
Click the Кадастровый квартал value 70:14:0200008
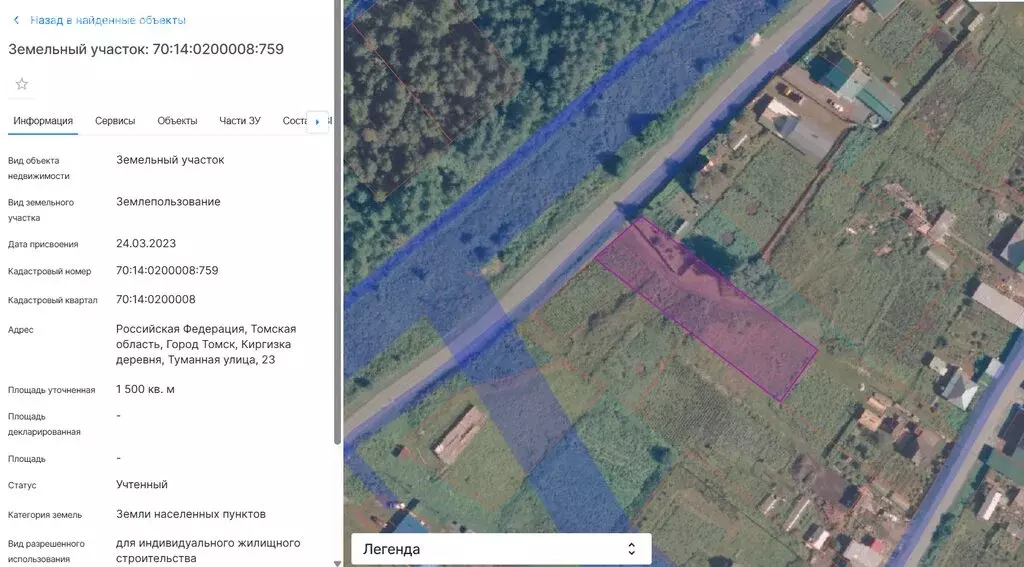[156, 299]
